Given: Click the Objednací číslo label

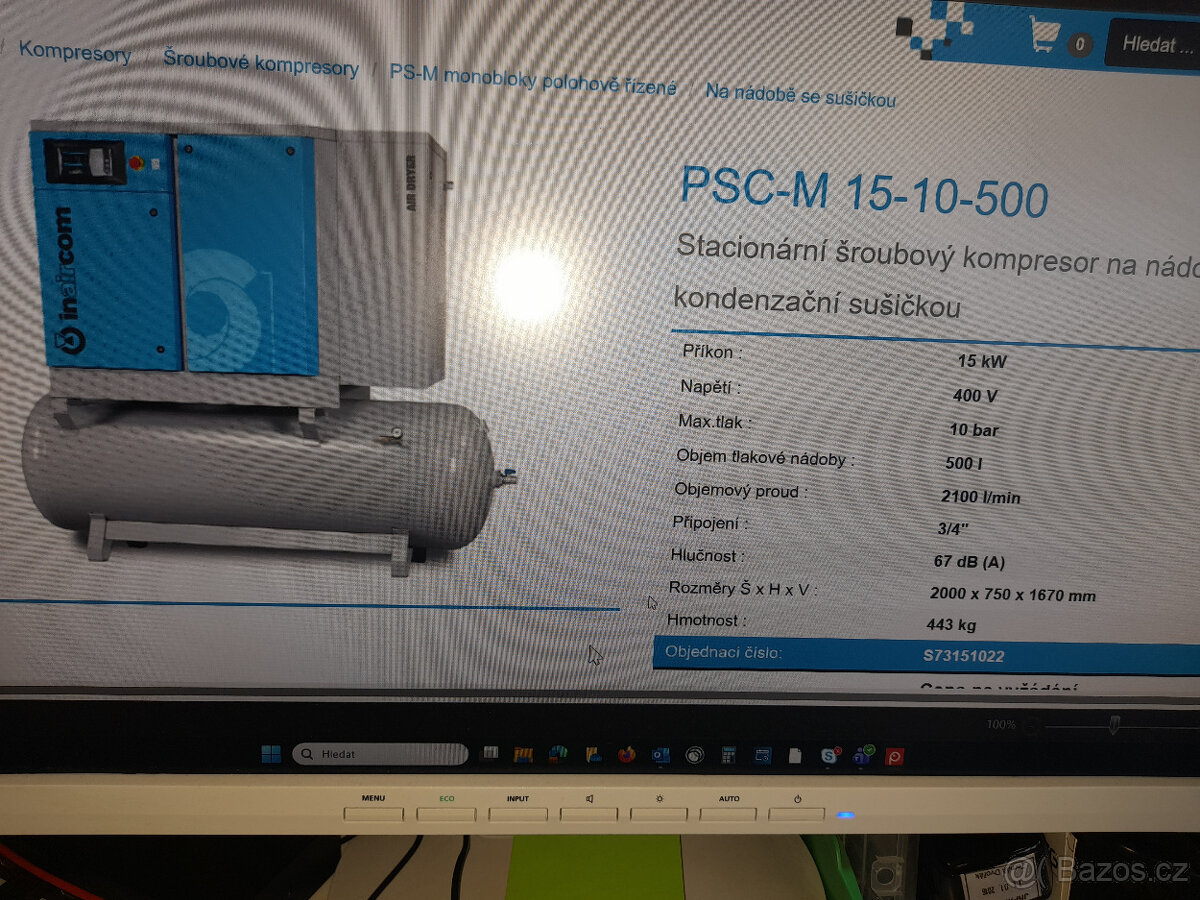Looking at the screenshot, I should [724, 654].
